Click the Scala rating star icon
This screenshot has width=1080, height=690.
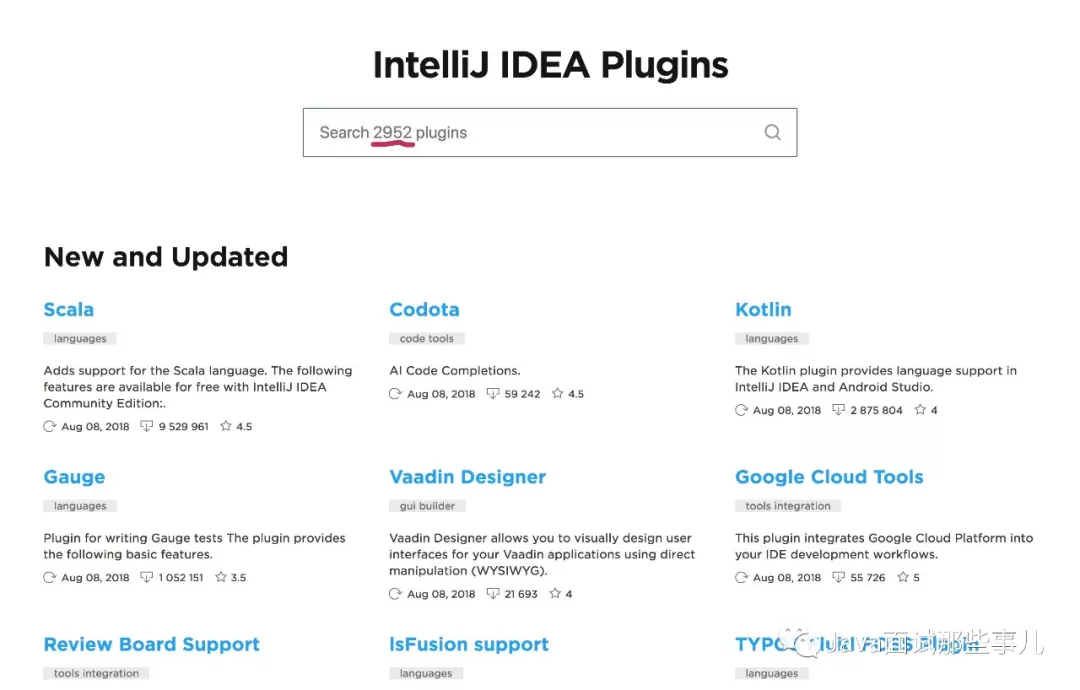tap(225, 426)
